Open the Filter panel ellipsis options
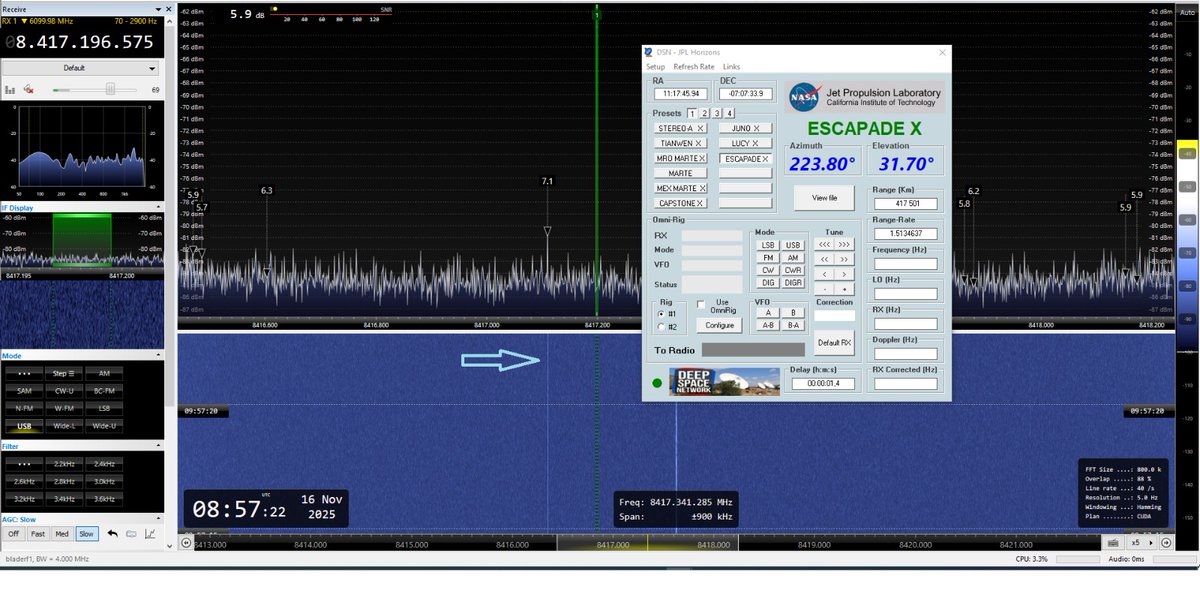 [x=23, y=464]
